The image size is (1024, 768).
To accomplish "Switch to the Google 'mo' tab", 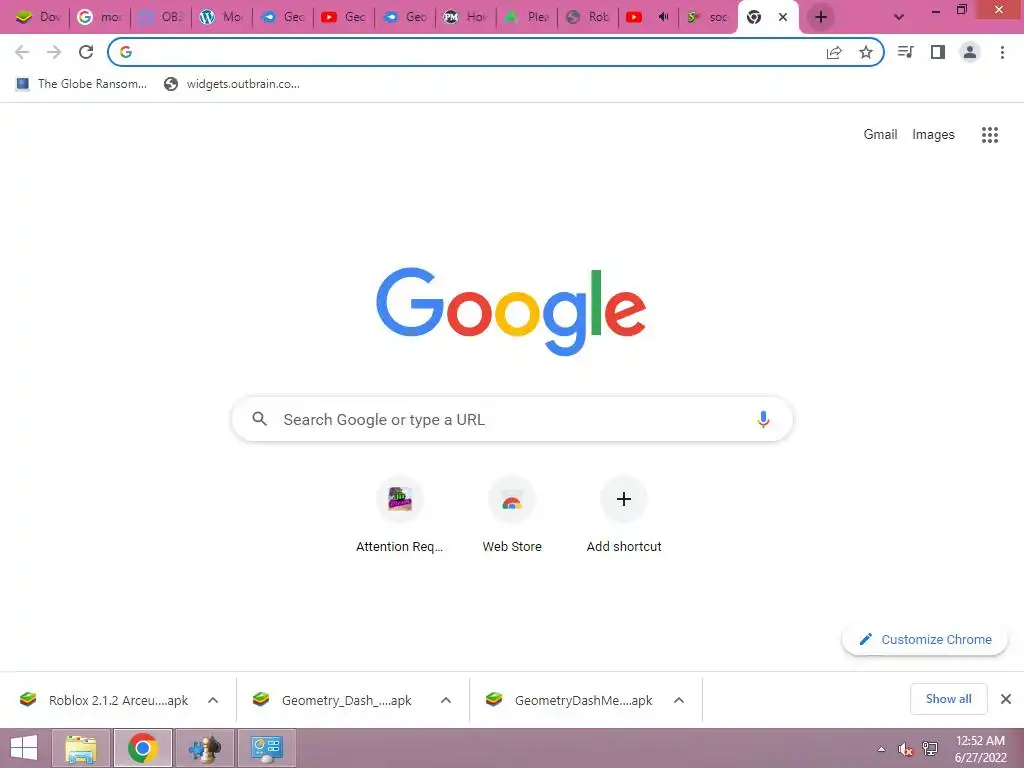I will [99, 17].
